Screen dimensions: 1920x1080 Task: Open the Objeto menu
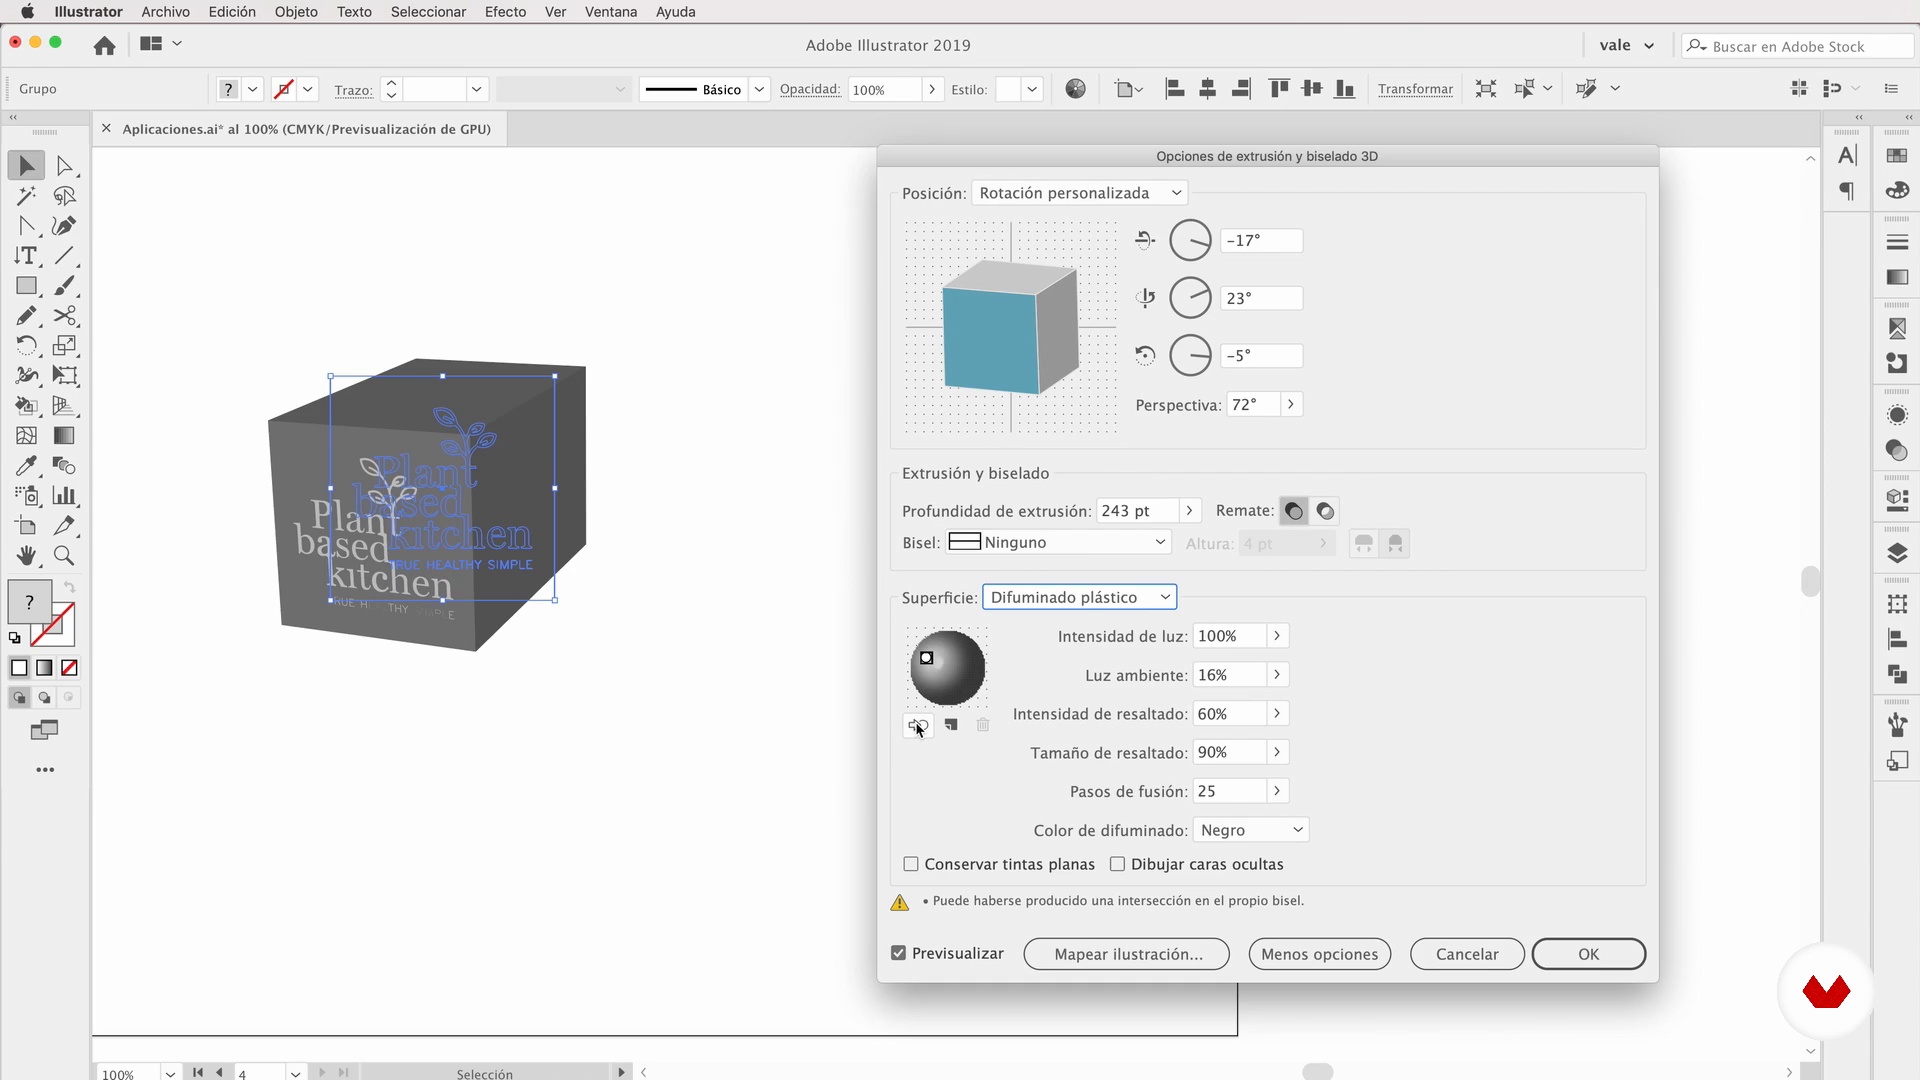pos(296,12)
